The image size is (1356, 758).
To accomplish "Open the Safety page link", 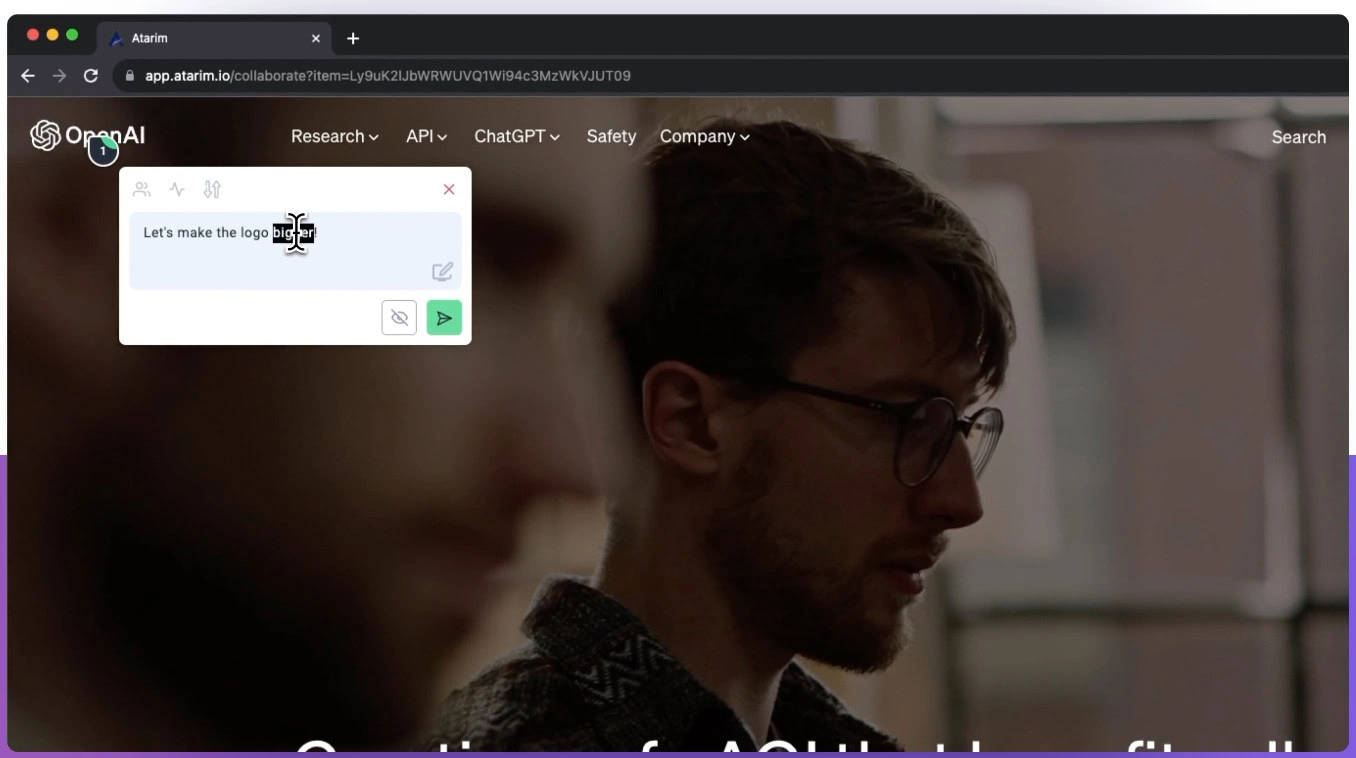I will [x=611, y=137].
